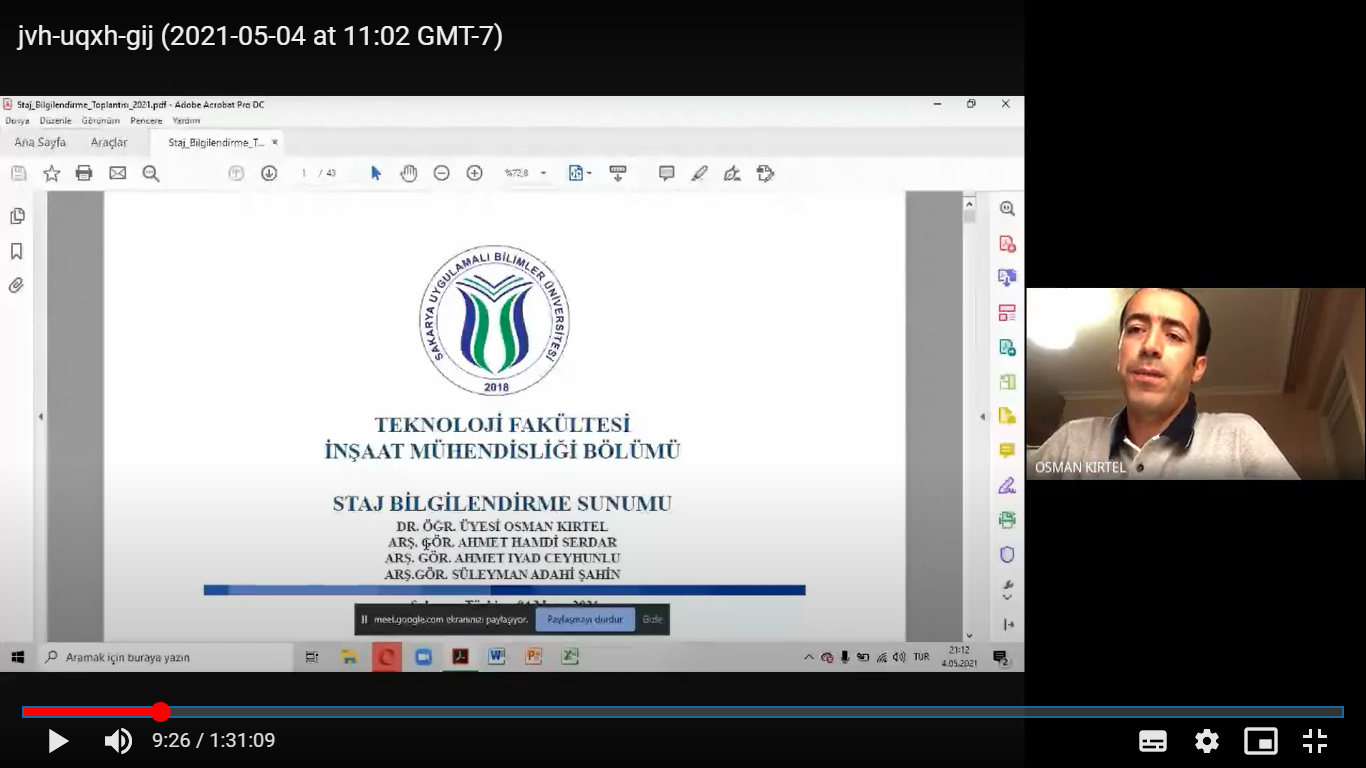This screenshot has height=768, width=1366.
Task: Open the Pencere menu
Action: [x=146, y=120]
